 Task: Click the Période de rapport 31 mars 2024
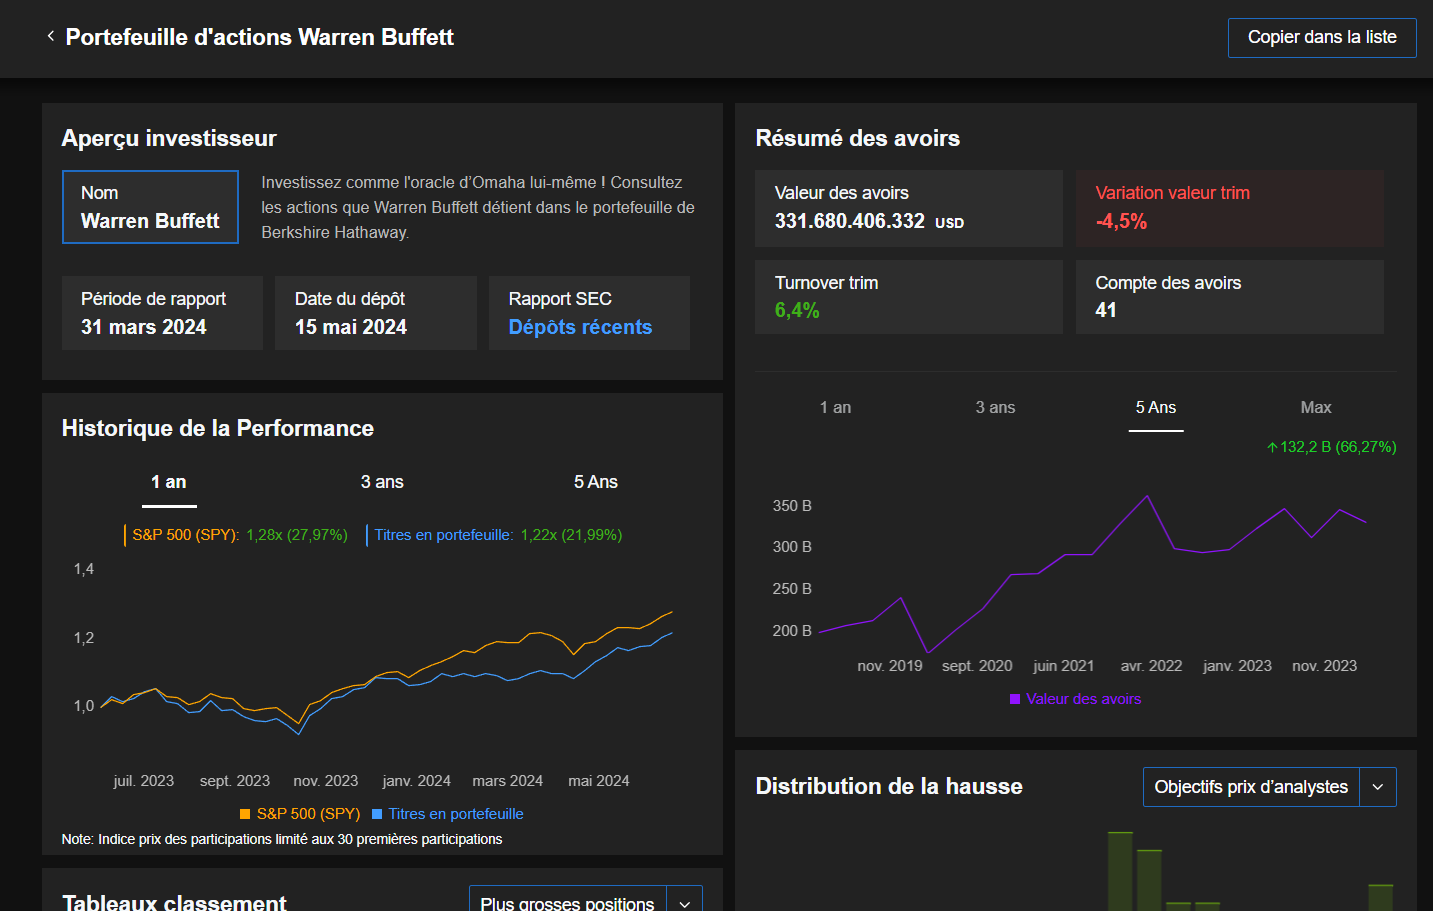[162, 313]
